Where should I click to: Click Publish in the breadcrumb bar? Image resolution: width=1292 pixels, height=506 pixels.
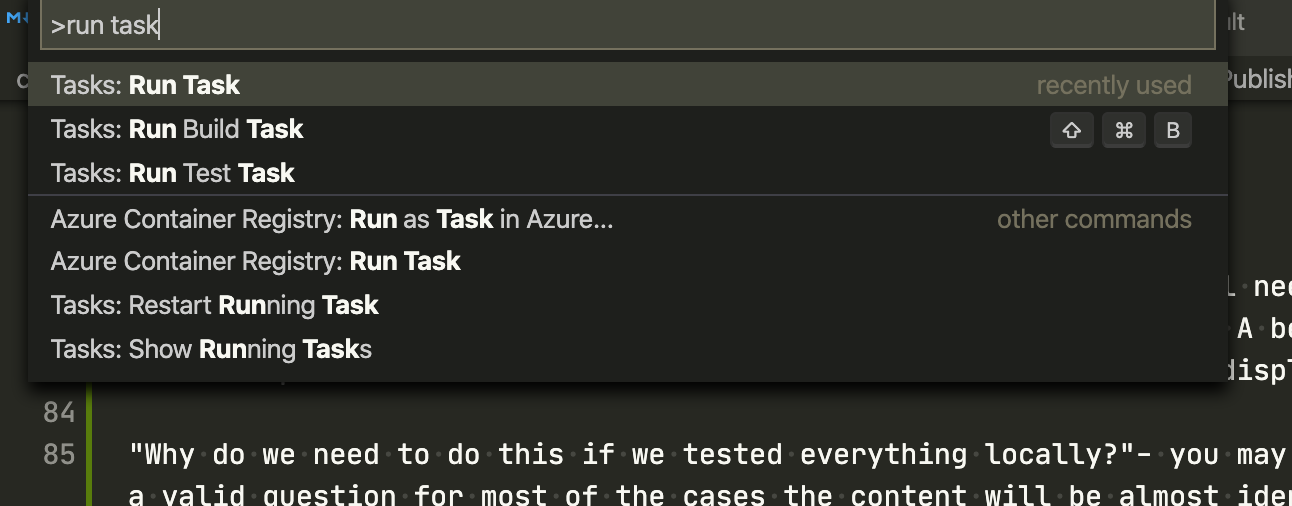point(1258,79)
